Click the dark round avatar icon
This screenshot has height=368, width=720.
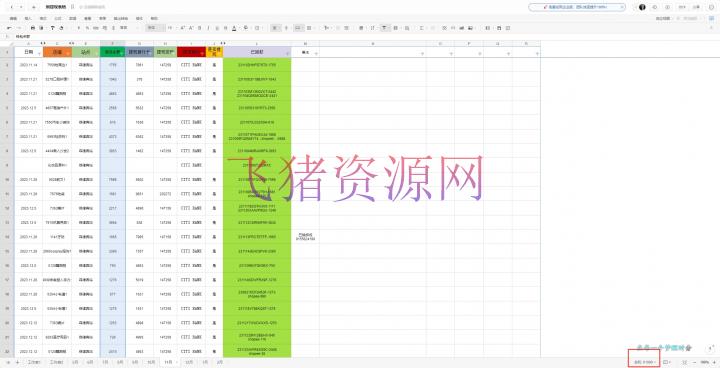click(x=642, y=7)
